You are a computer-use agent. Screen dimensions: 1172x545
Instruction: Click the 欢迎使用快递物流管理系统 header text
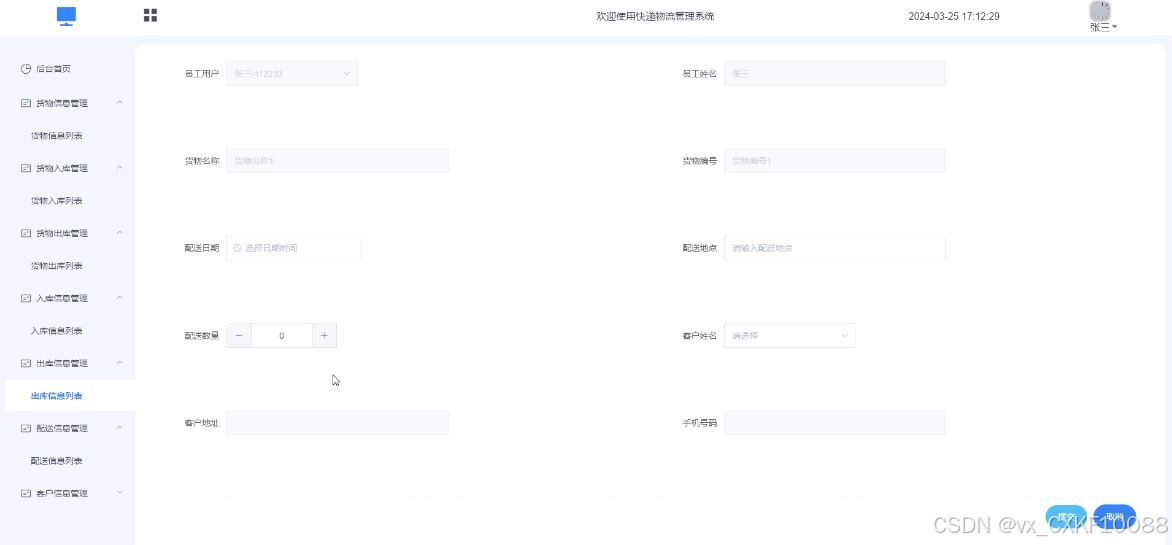(655, 16)
